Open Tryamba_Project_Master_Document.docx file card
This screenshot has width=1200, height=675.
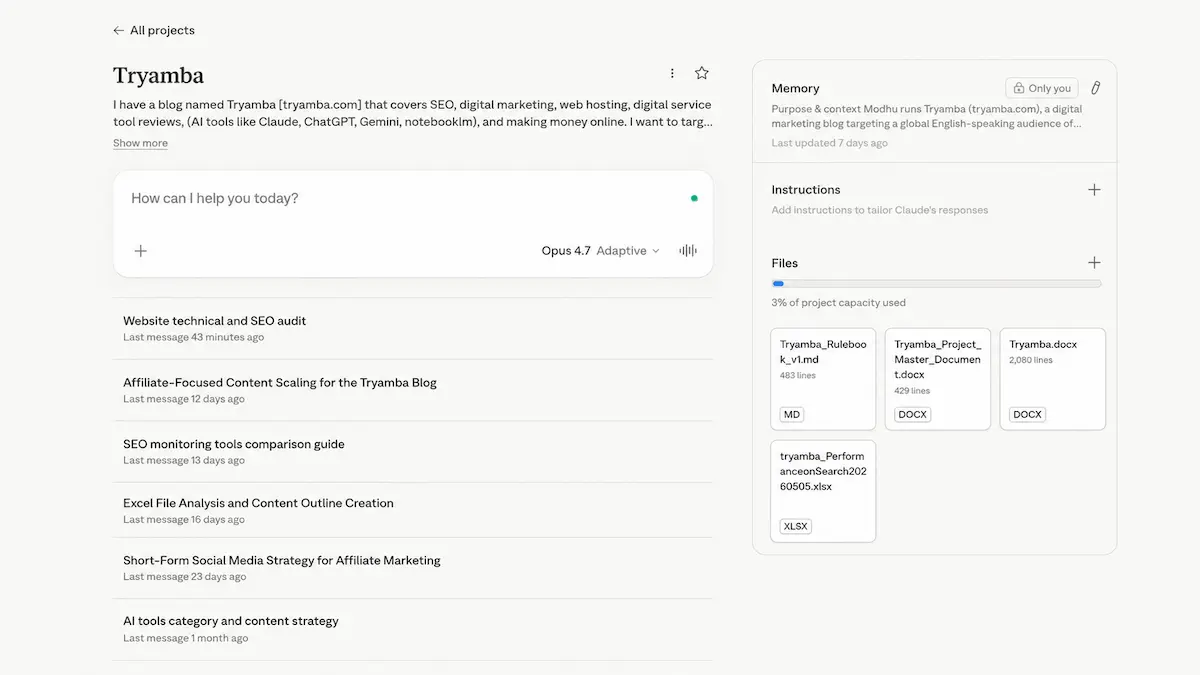938,379
